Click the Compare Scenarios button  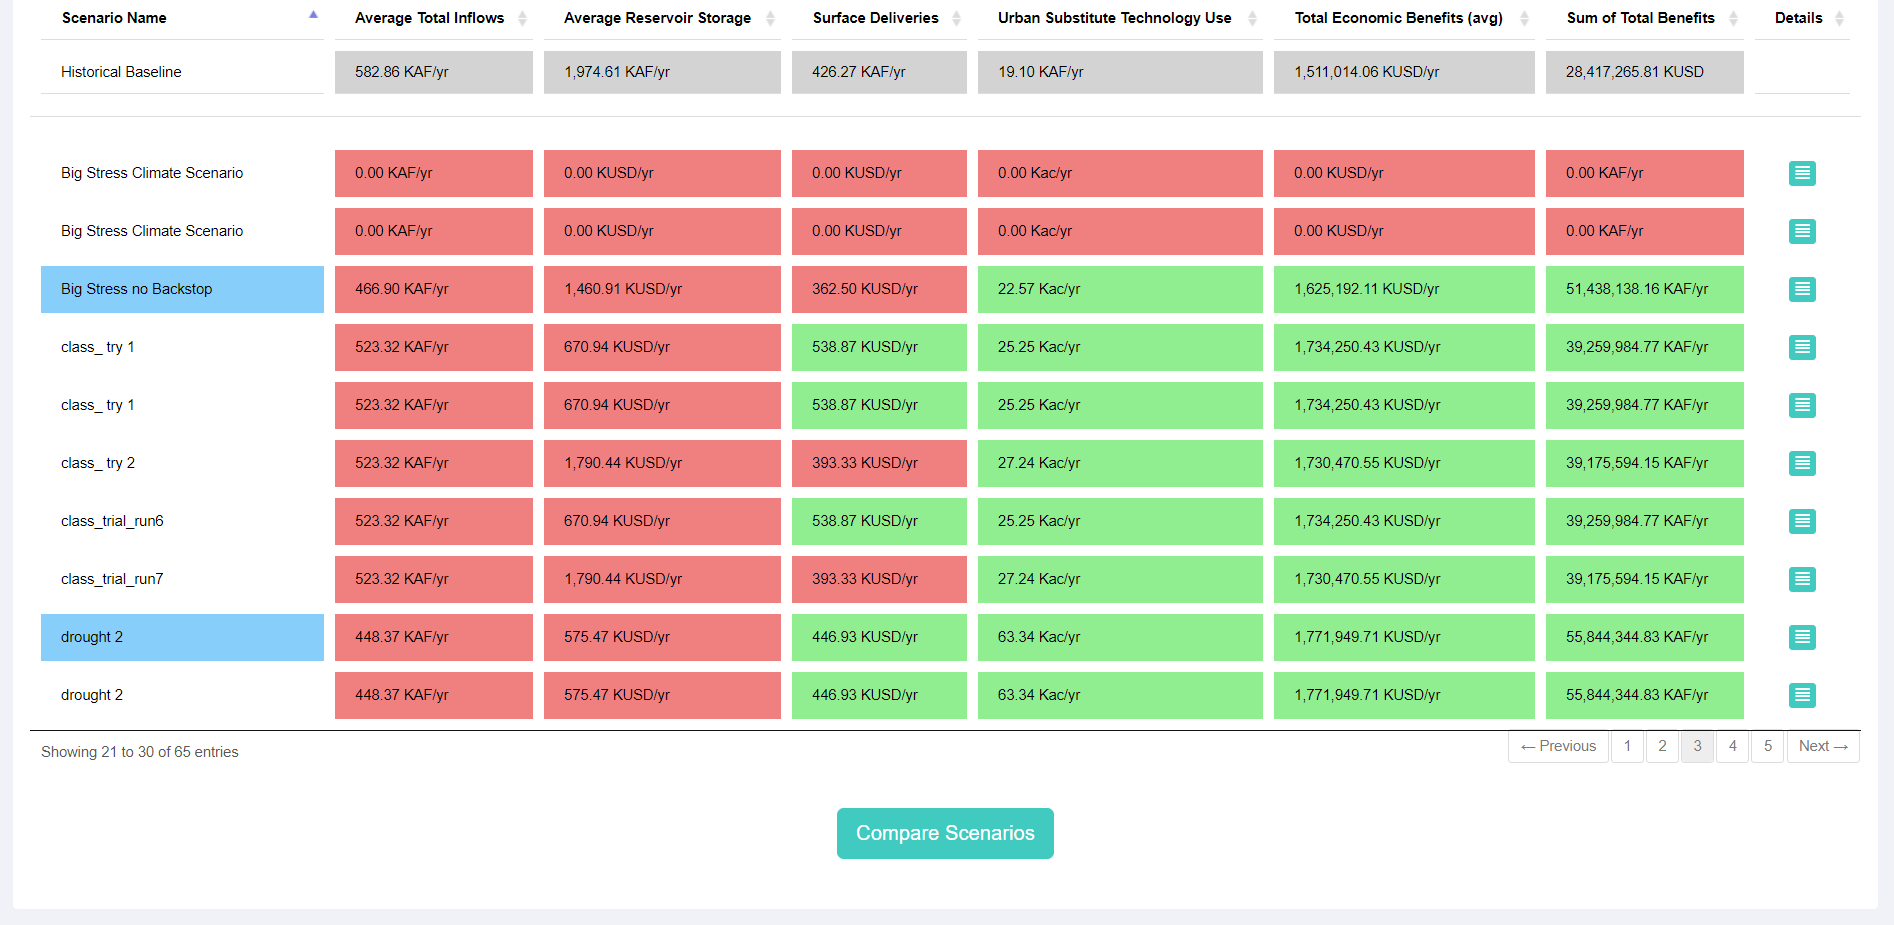point(945,833)
